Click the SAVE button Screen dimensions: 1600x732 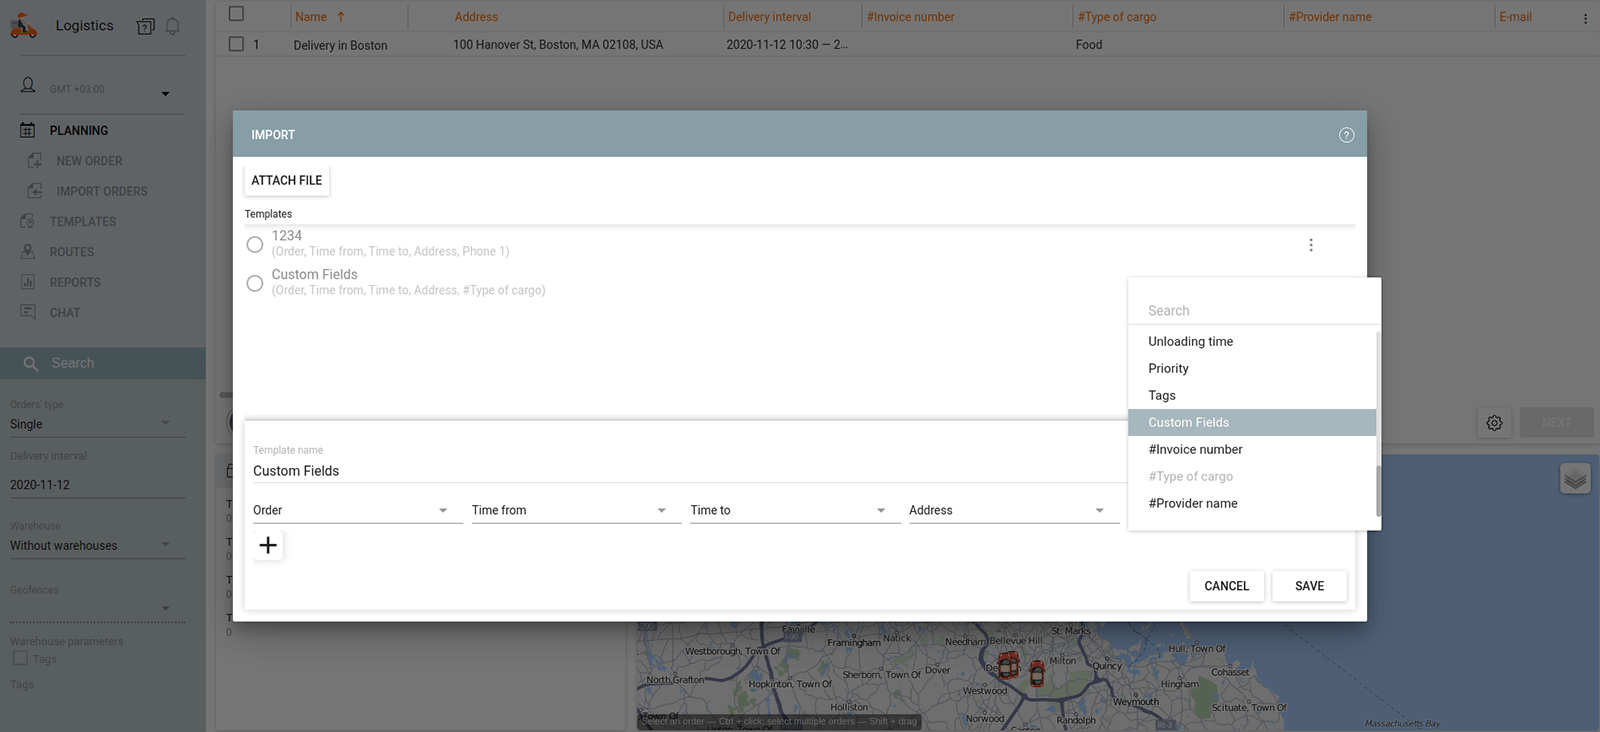pyautogui.click(x=1309, y=586)
